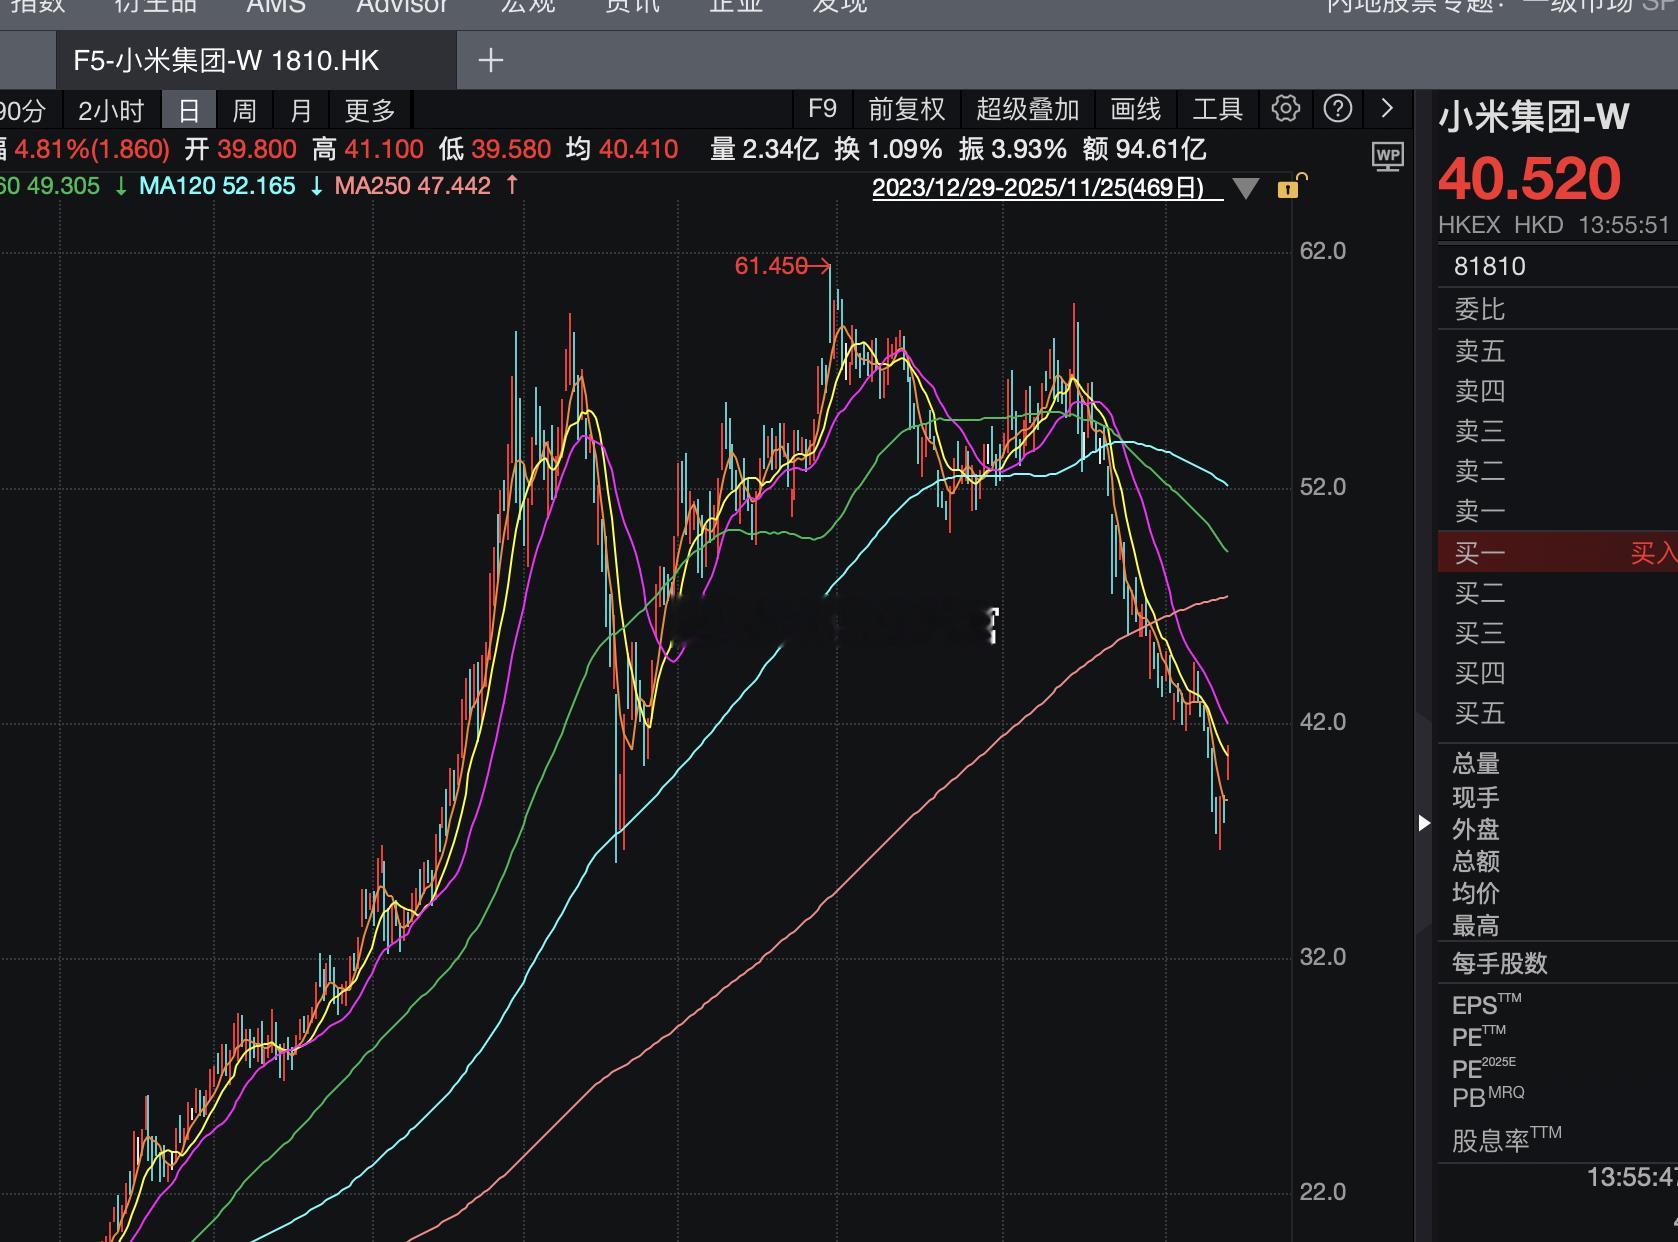Click the PE TTM row
Screen dimensions: 1678x1242
point(1558,1037)
